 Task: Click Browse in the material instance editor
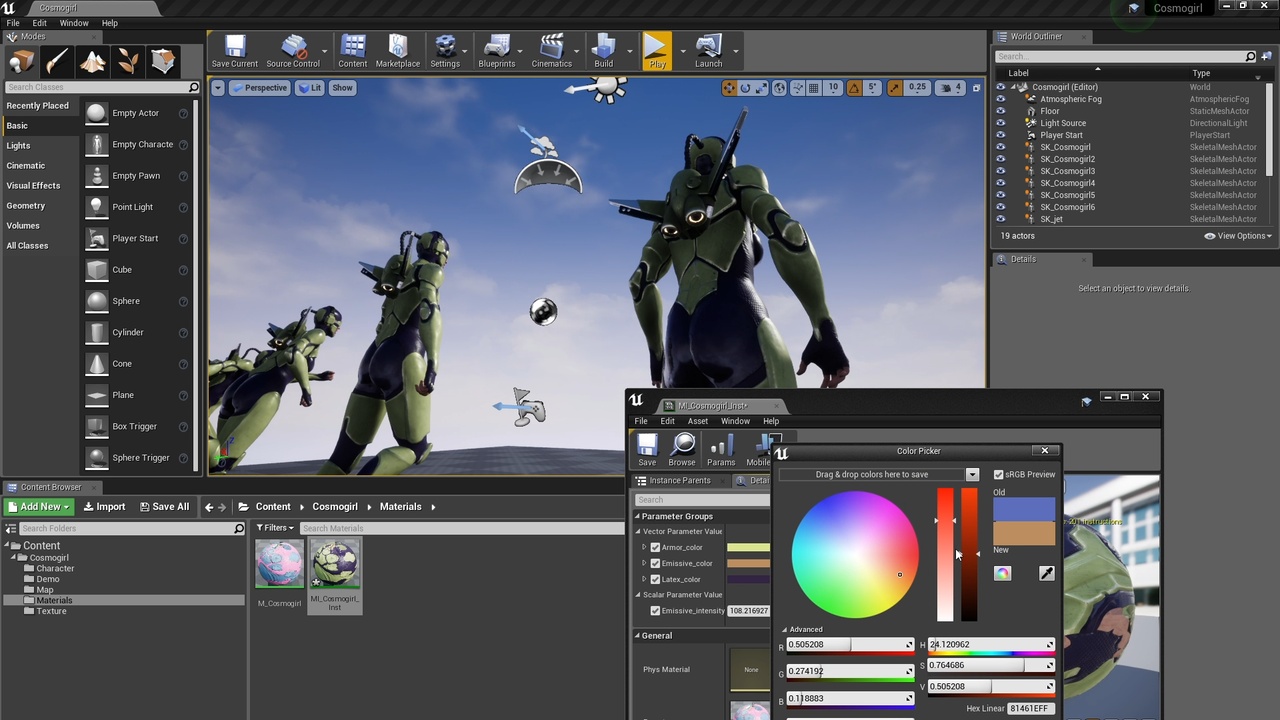point(682,450)
